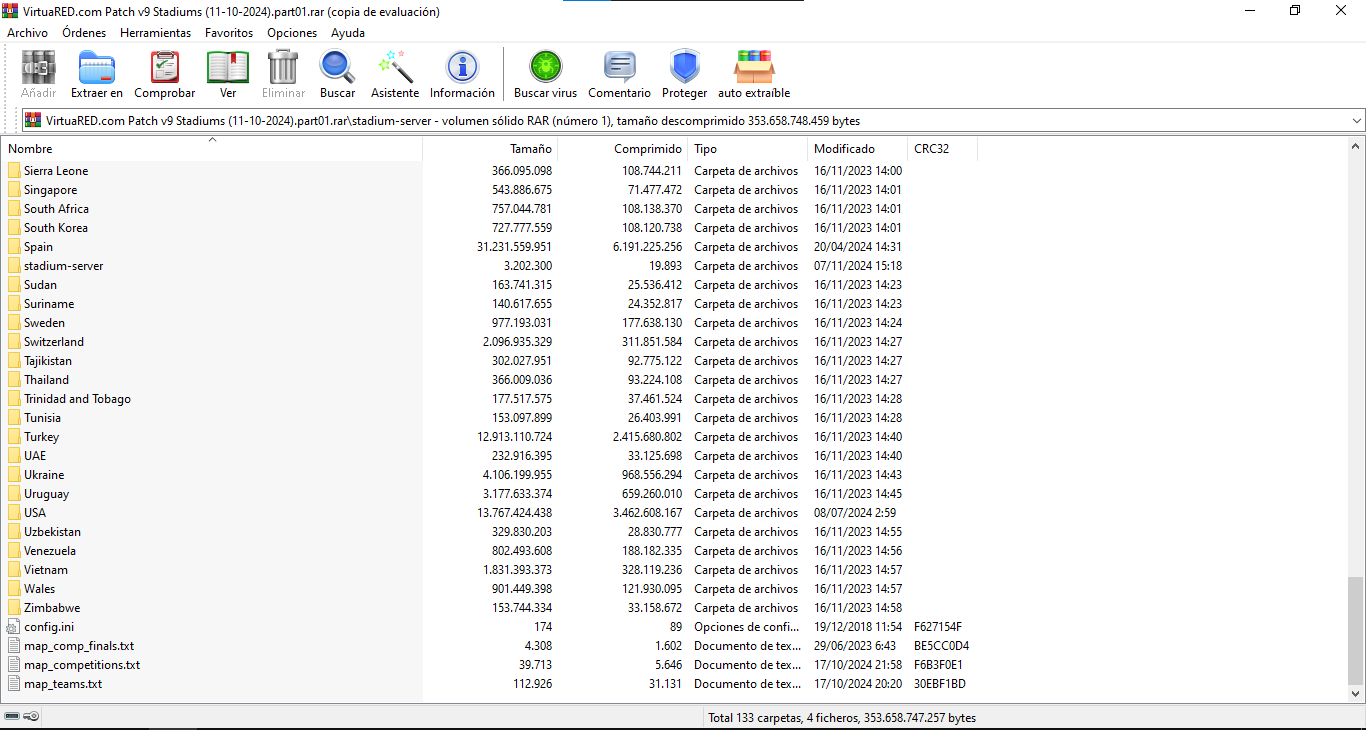This screenshot has width=1366, height=730.
Task: Click the drive and key status bar icon
Action: click(x=22, y=717)
